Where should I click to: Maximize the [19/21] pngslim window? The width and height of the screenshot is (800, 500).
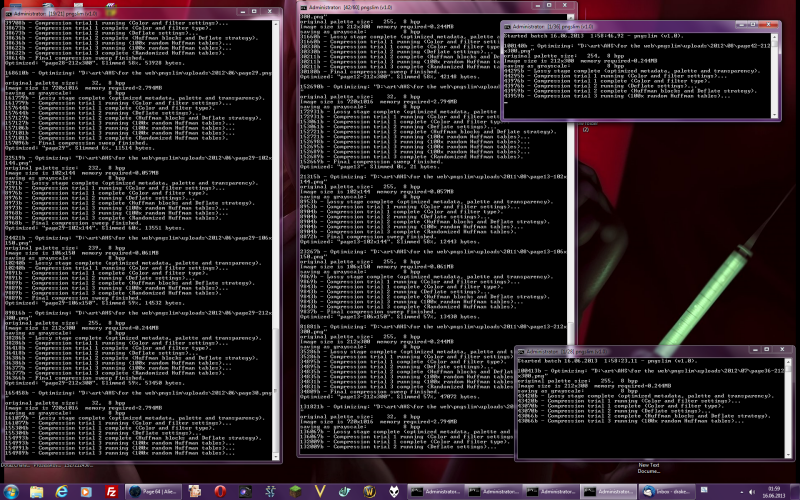pos(254,11)
